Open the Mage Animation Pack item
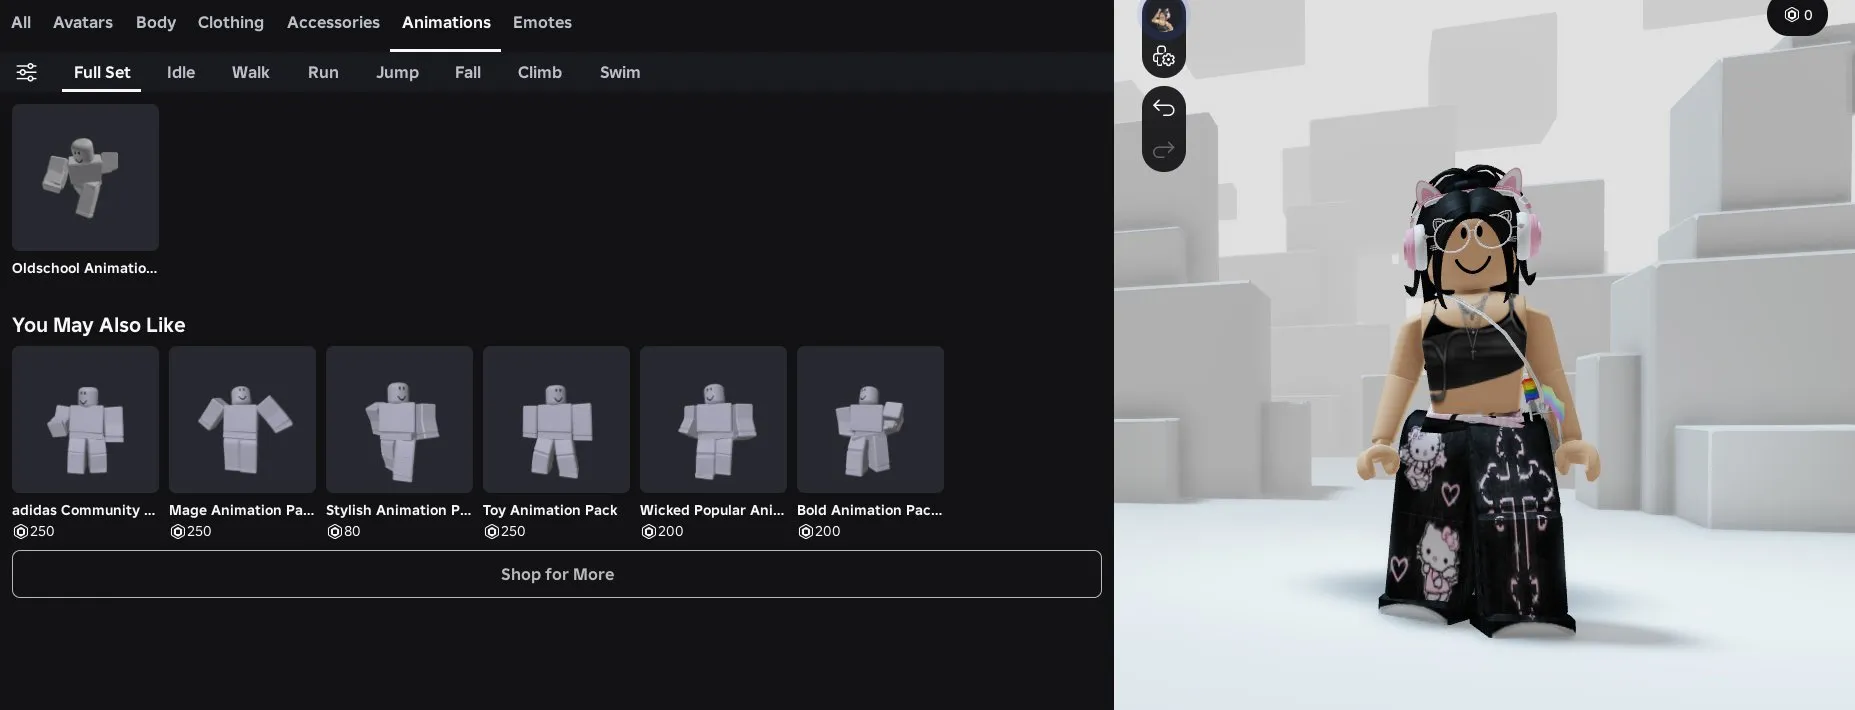Viewport: 1855px width, 710px height. (242, 419)
